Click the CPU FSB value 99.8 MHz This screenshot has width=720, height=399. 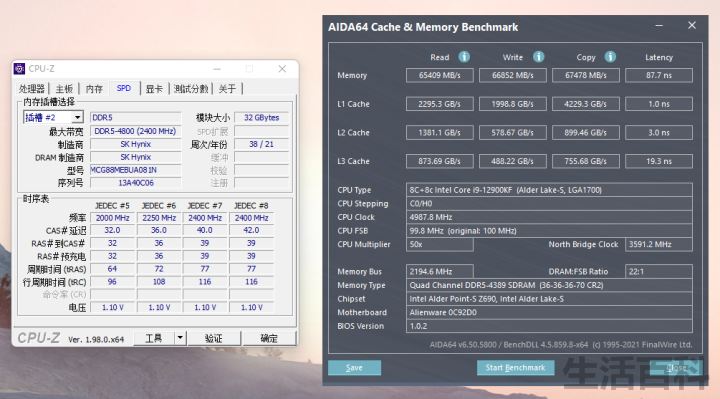tap(549, 230)
